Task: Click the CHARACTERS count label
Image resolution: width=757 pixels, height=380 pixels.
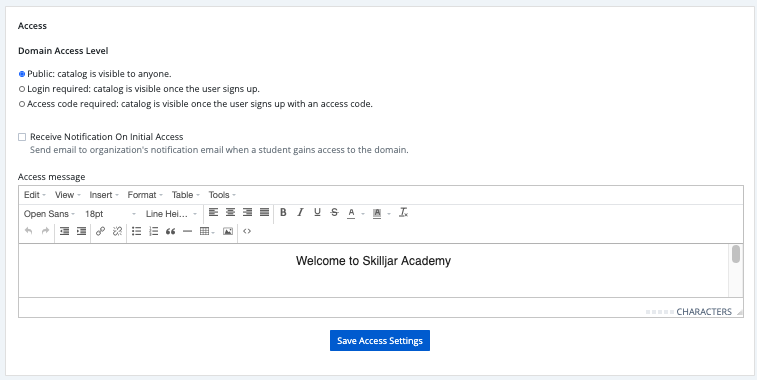Action: pyautogui.click(x=704, y=312)
